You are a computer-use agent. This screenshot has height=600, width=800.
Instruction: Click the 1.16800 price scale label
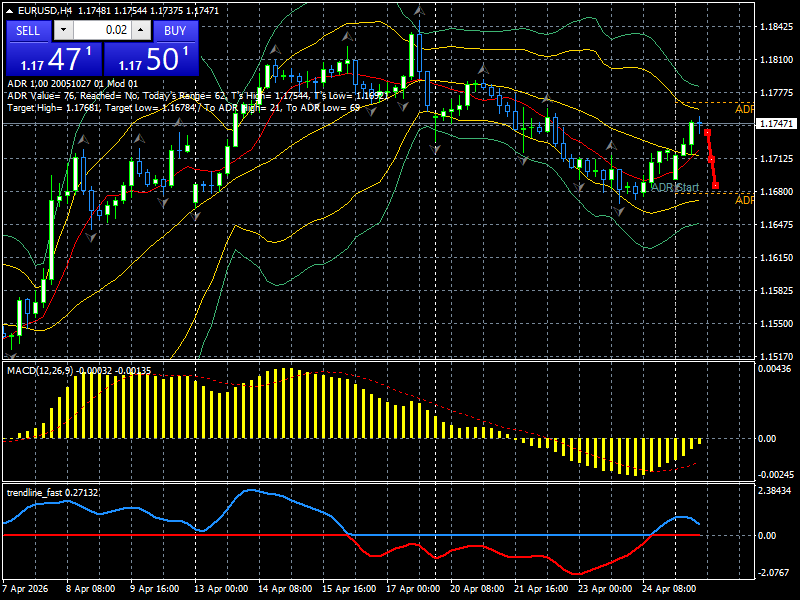click(776, 192)
